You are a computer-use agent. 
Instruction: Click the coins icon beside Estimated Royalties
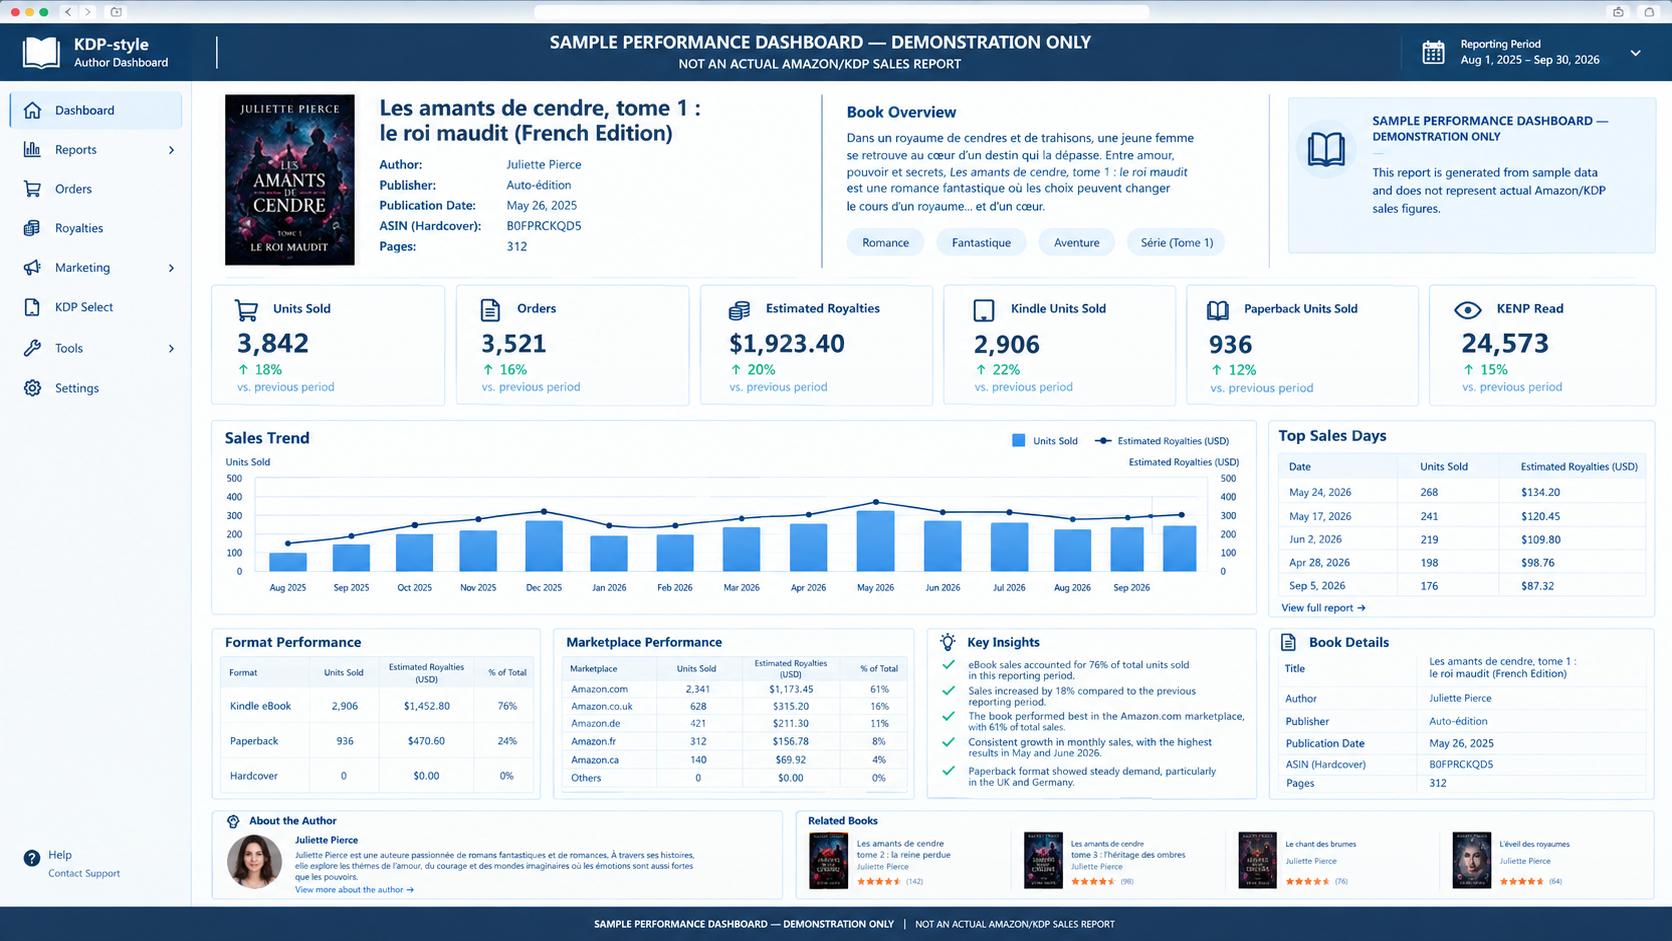pyautogui.click(x=739, y=310)
